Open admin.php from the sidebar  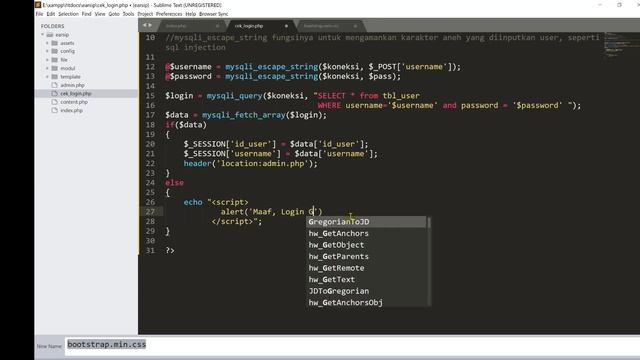[x=72, y=85]
